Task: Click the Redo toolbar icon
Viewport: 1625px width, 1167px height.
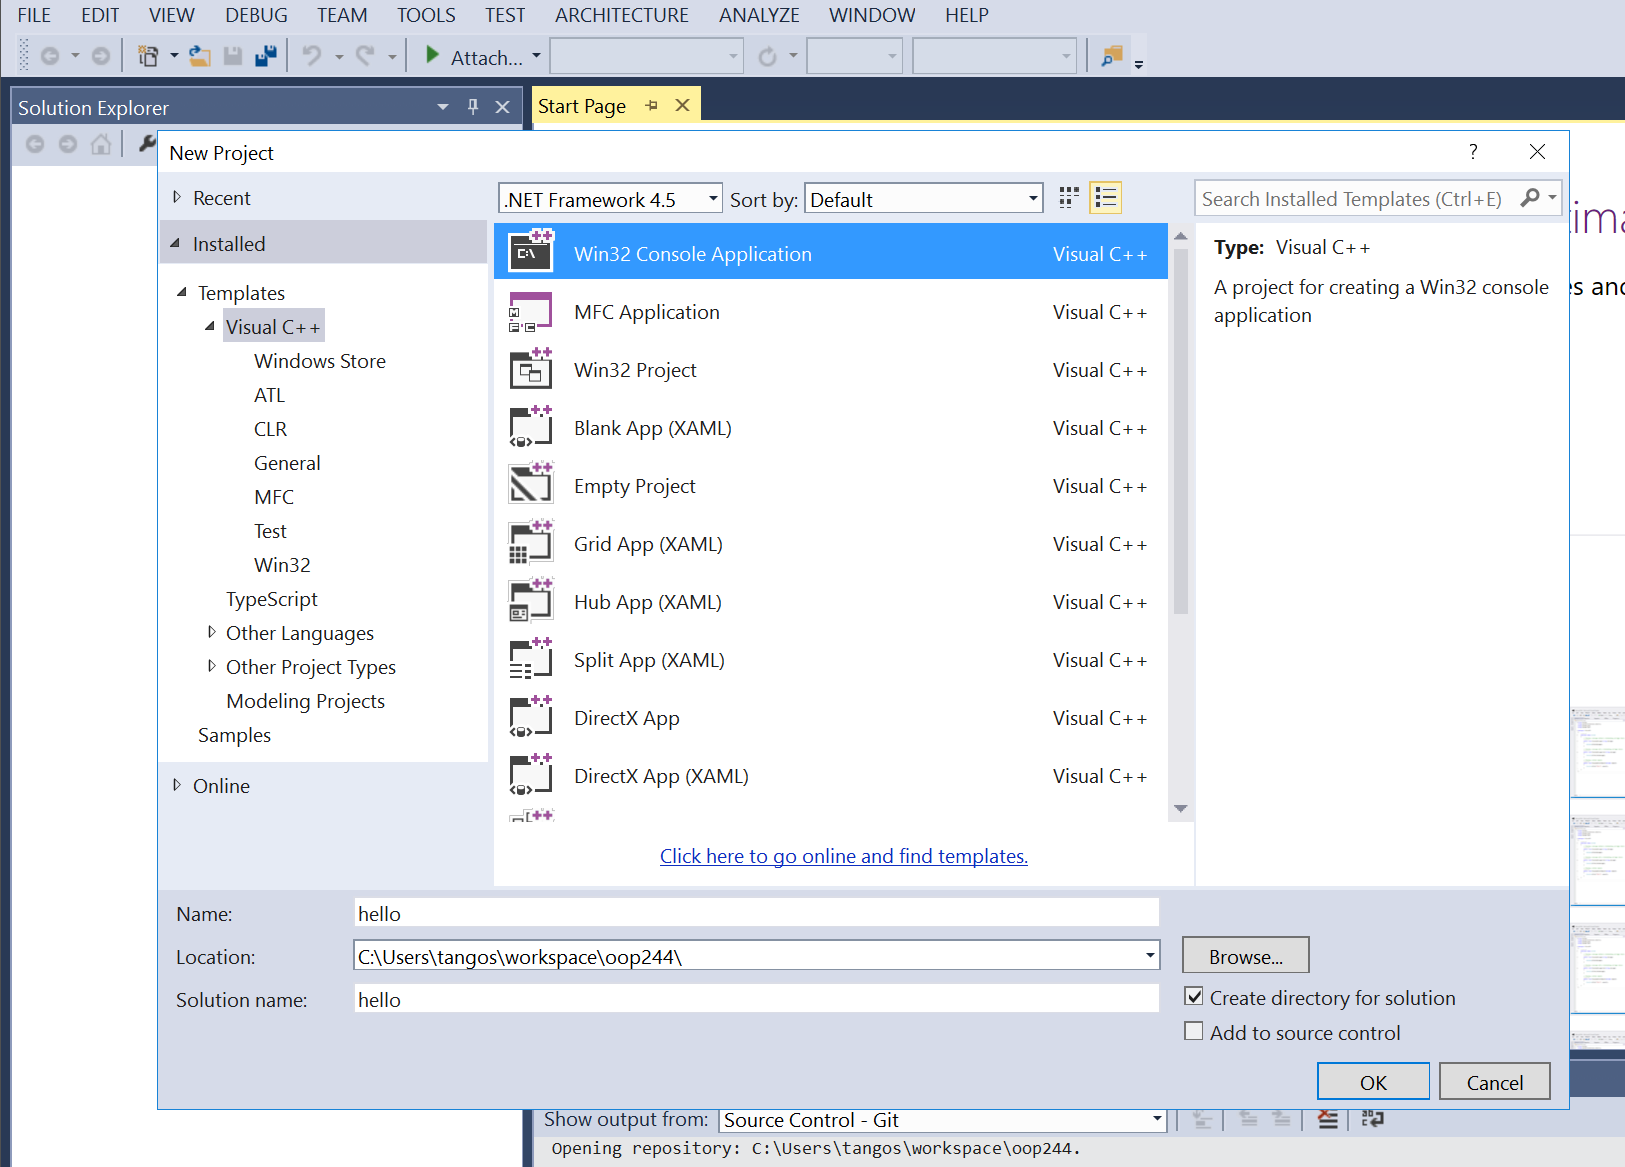Action: click(x=365, y=56)
